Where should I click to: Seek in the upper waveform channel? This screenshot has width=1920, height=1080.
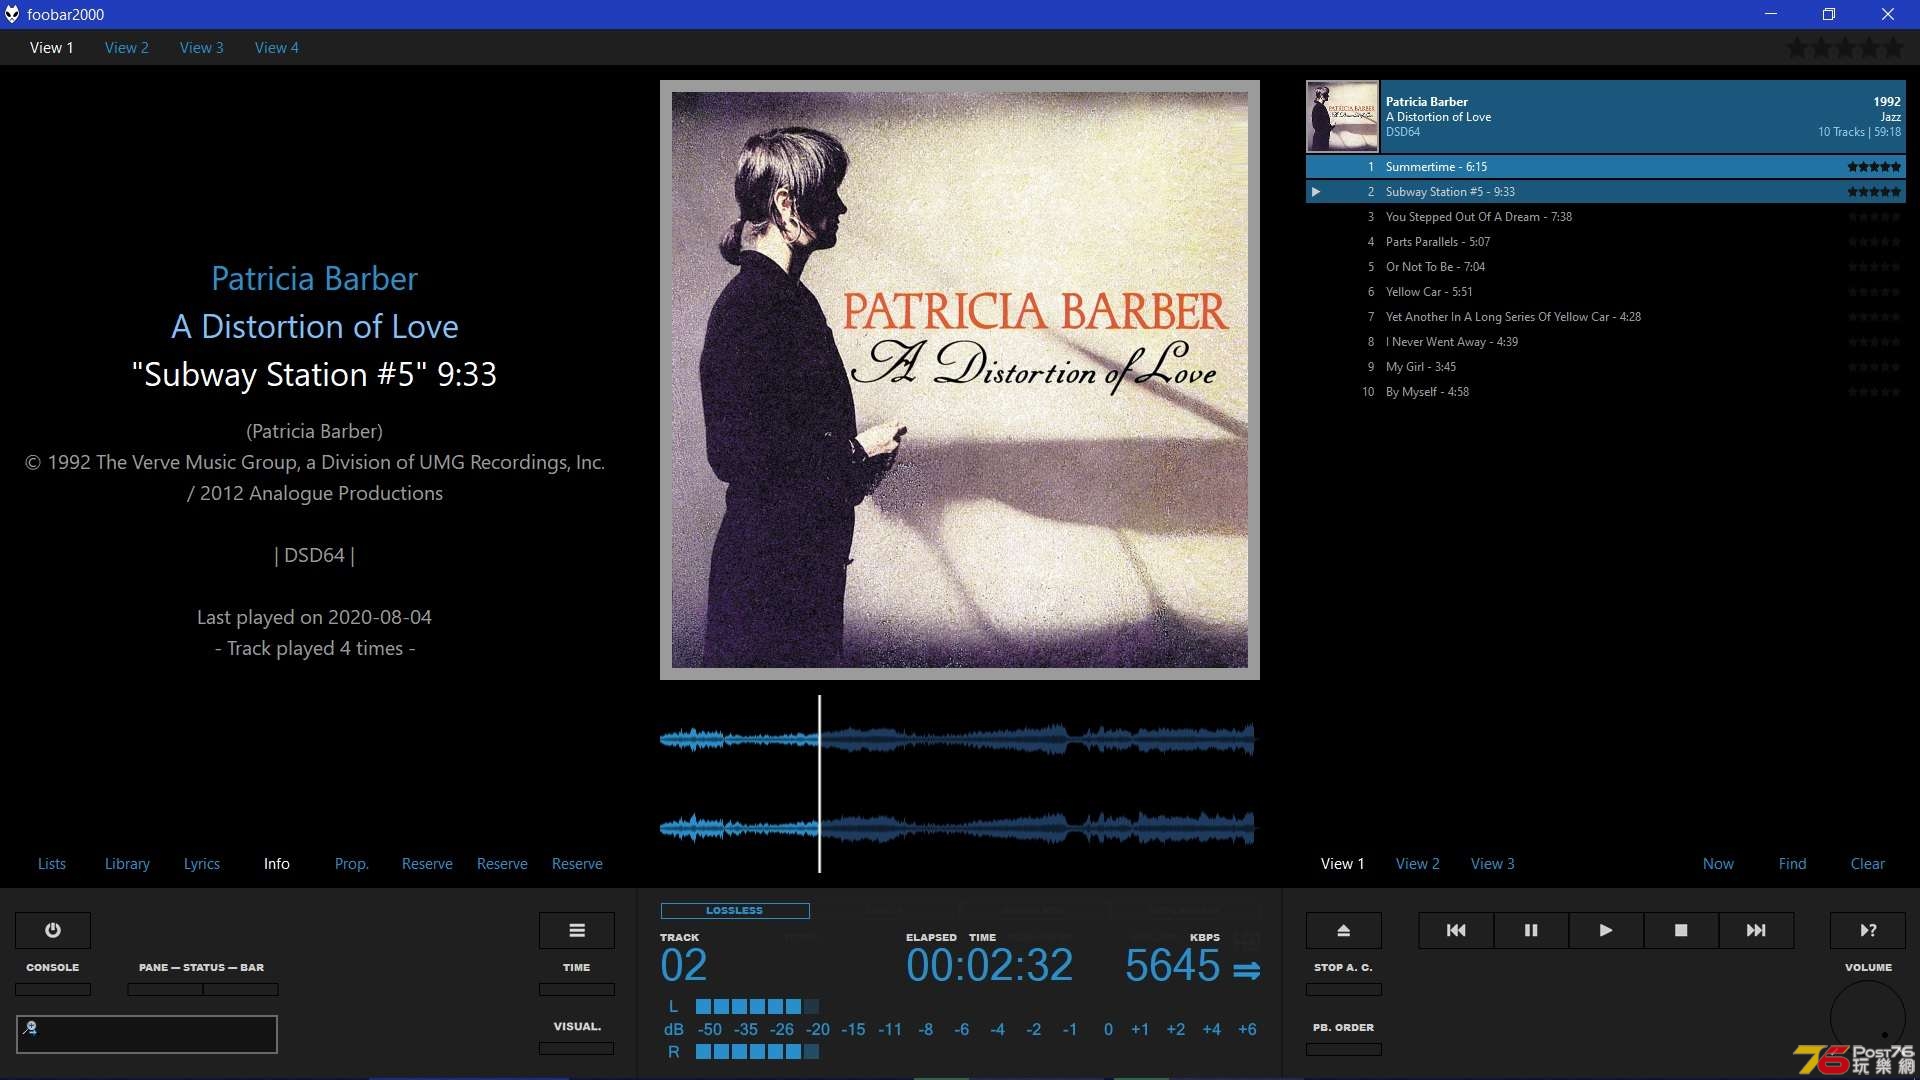[957, 740]
